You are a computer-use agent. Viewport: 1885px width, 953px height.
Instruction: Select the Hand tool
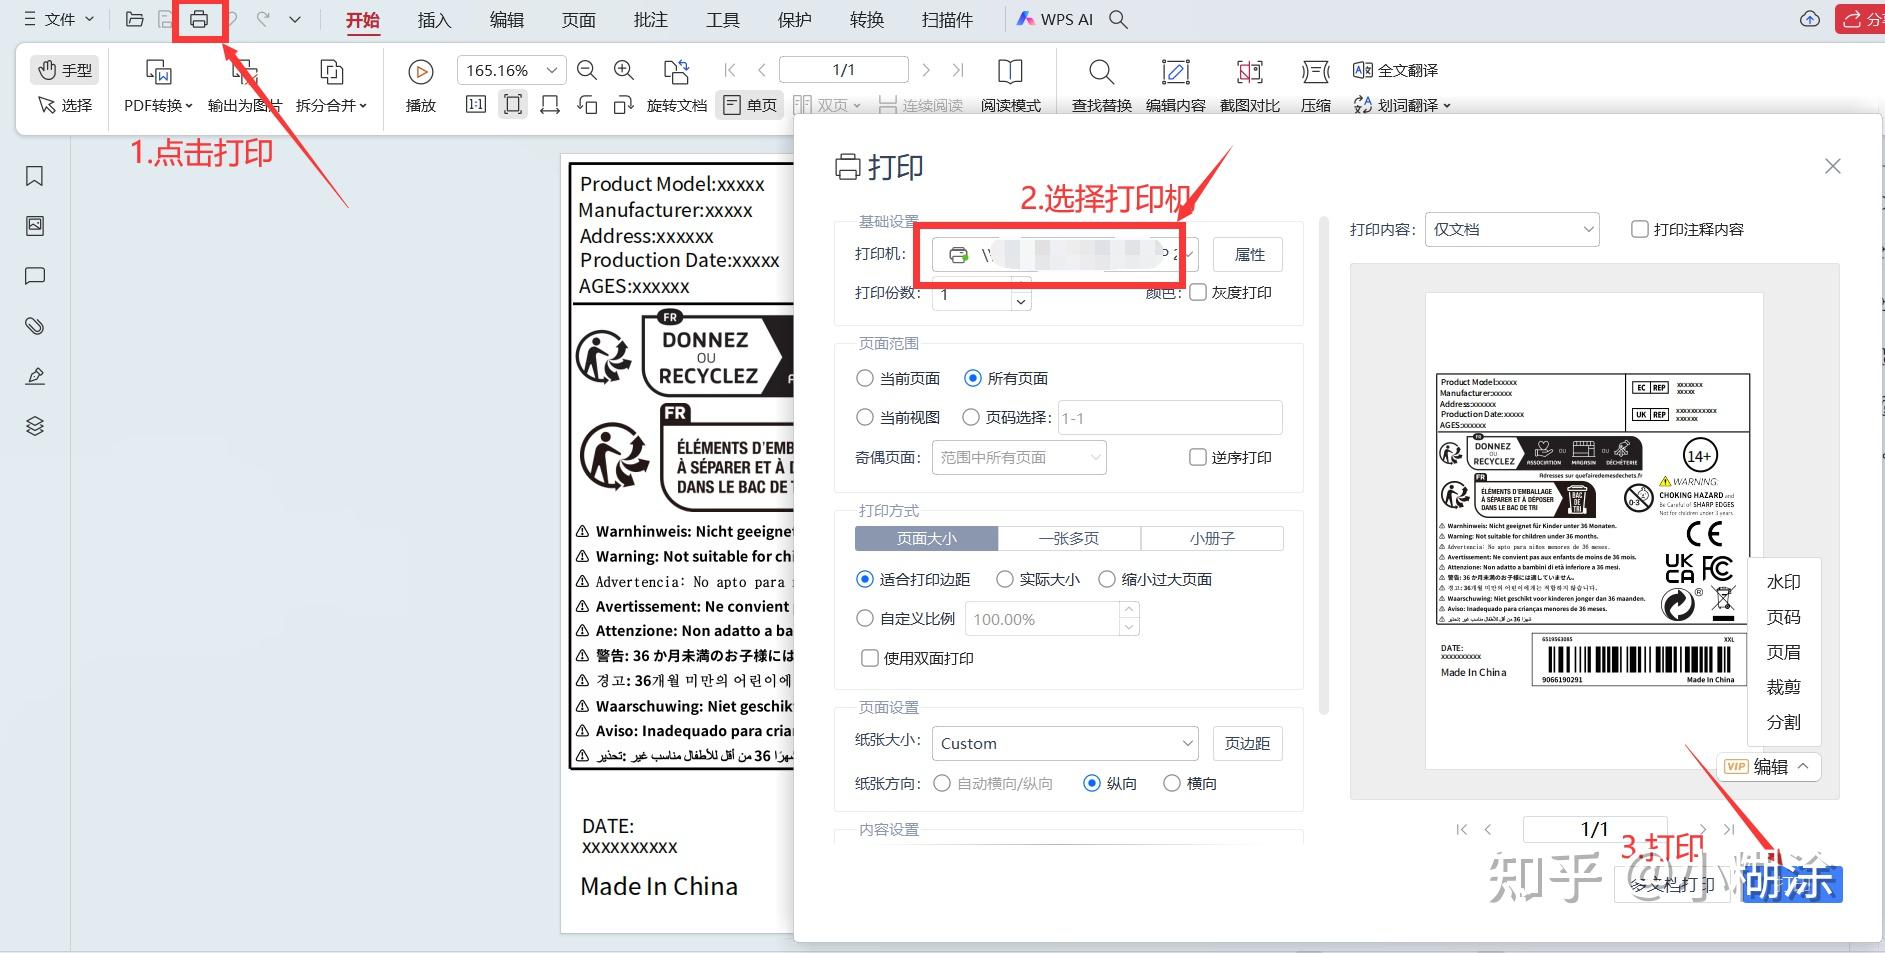pos(65,70)
